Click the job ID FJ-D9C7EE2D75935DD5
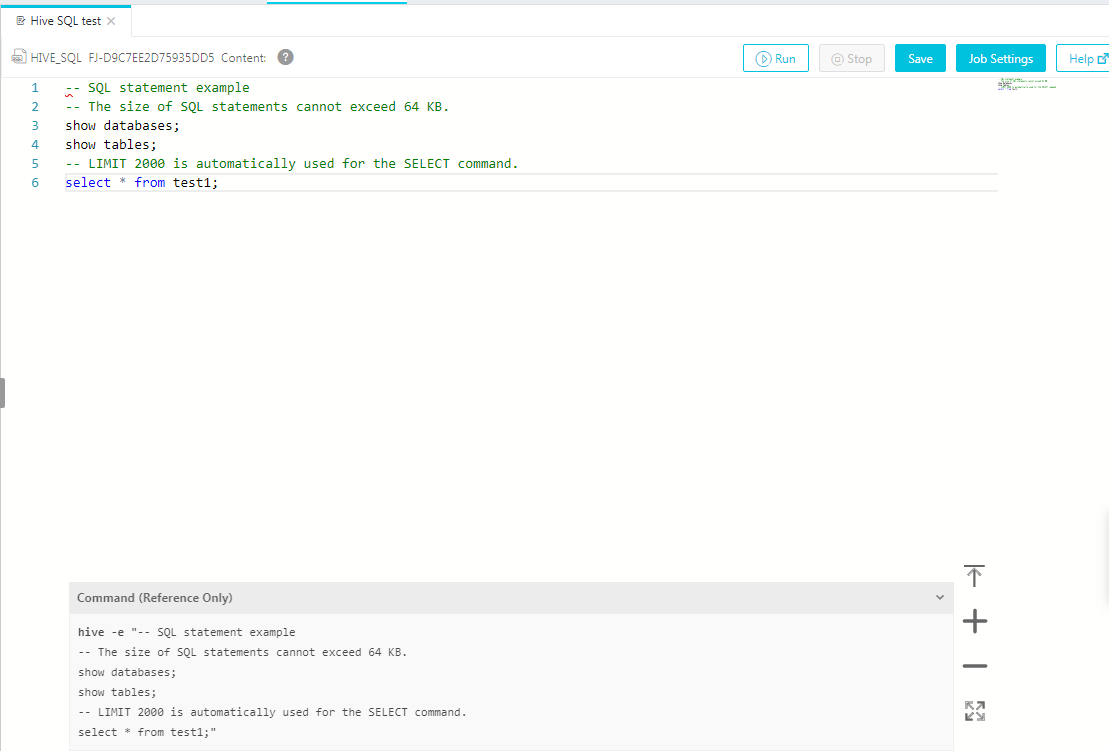Viewport: 1109px width, 751px height. (x=151, y=58)
